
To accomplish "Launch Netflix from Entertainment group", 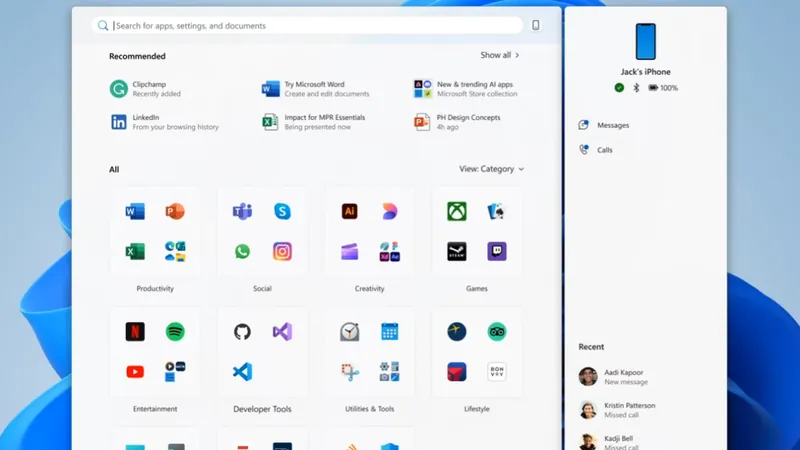I will [x=135, y=332].
